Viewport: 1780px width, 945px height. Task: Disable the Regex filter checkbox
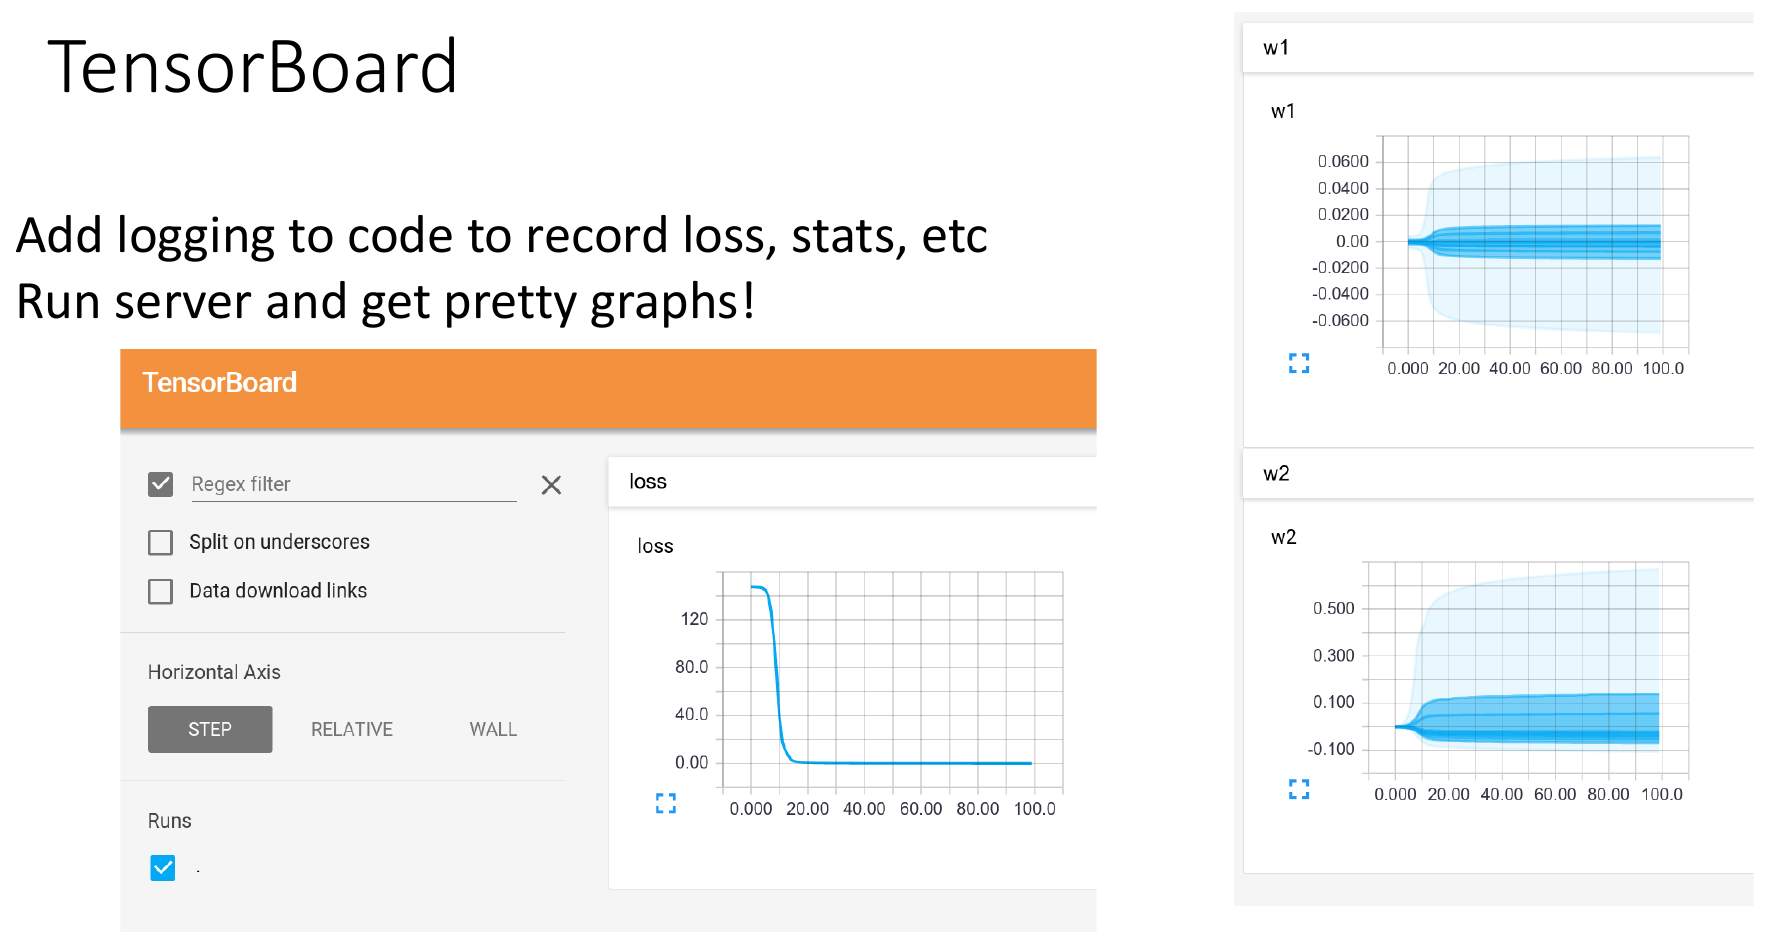tap(160, 484)
